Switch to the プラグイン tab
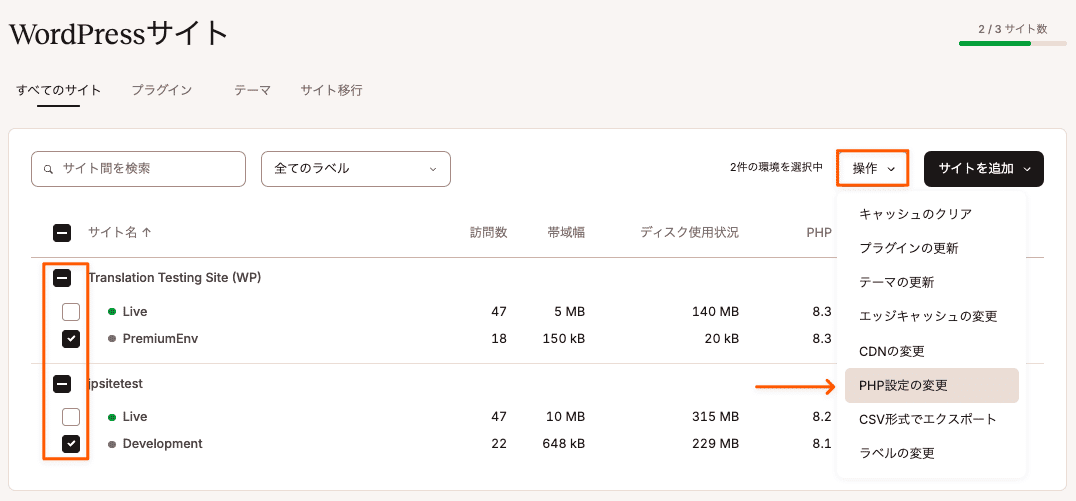The width and height of the screenshot is (1076, 501). point(162,90)
